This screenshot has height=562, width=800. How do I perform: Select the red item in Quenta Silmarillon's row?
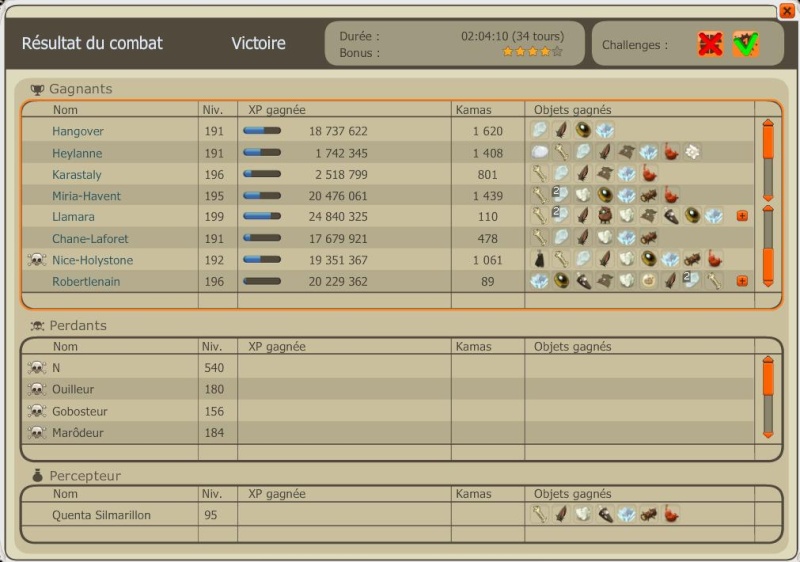coord(670,514)
